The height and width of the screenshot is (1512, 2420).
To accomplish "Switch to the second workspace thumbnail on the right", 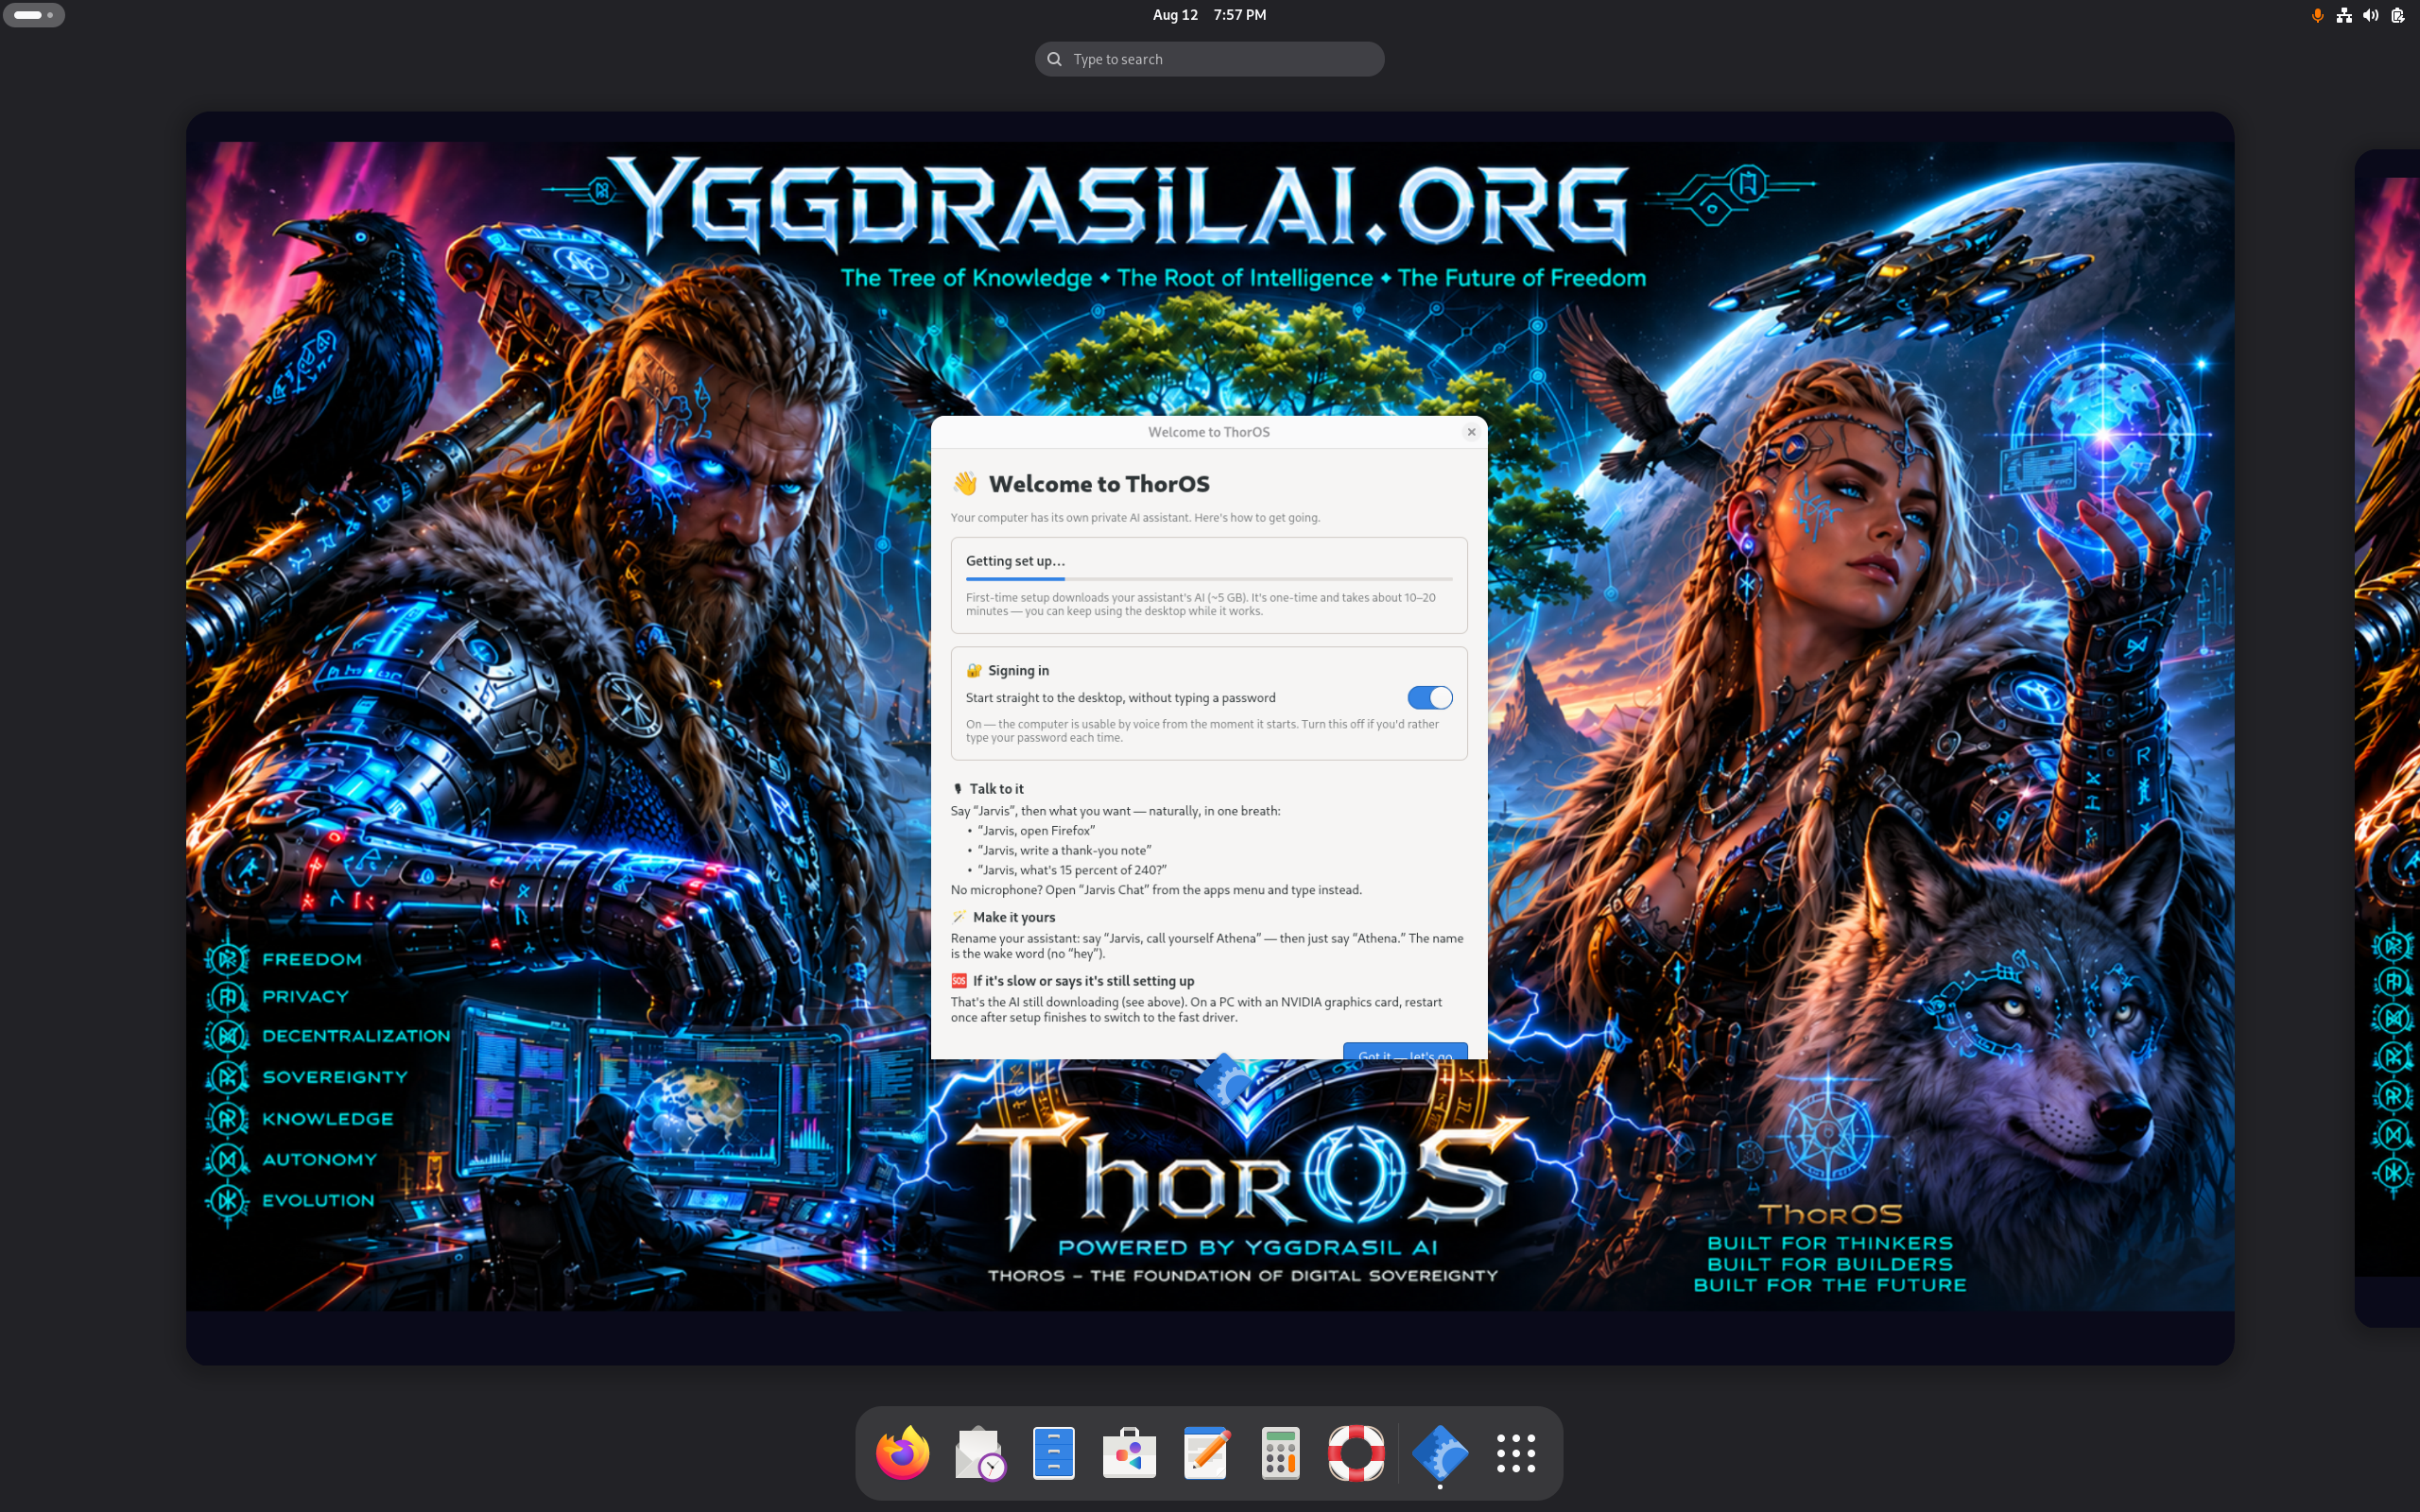I will [x=2387, y=738].
